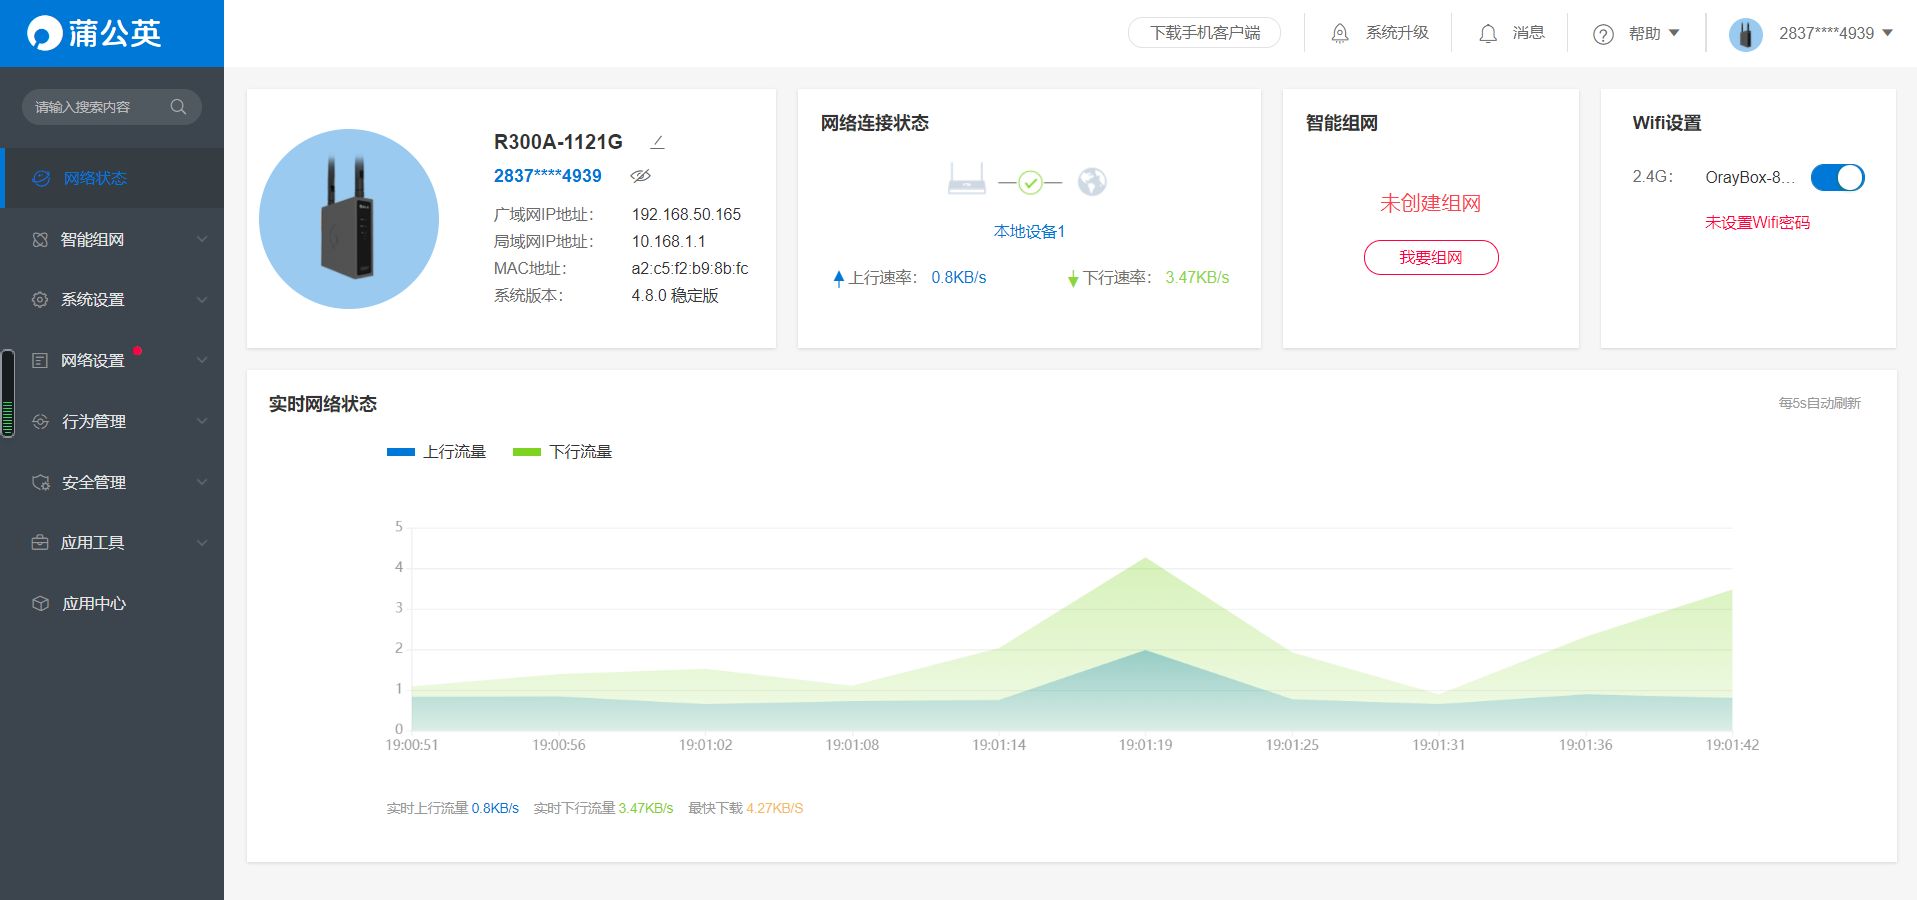This screenshot has width=1917, height=900.
Task: Click the 我要组网 button
Action: click(1430, 257)
